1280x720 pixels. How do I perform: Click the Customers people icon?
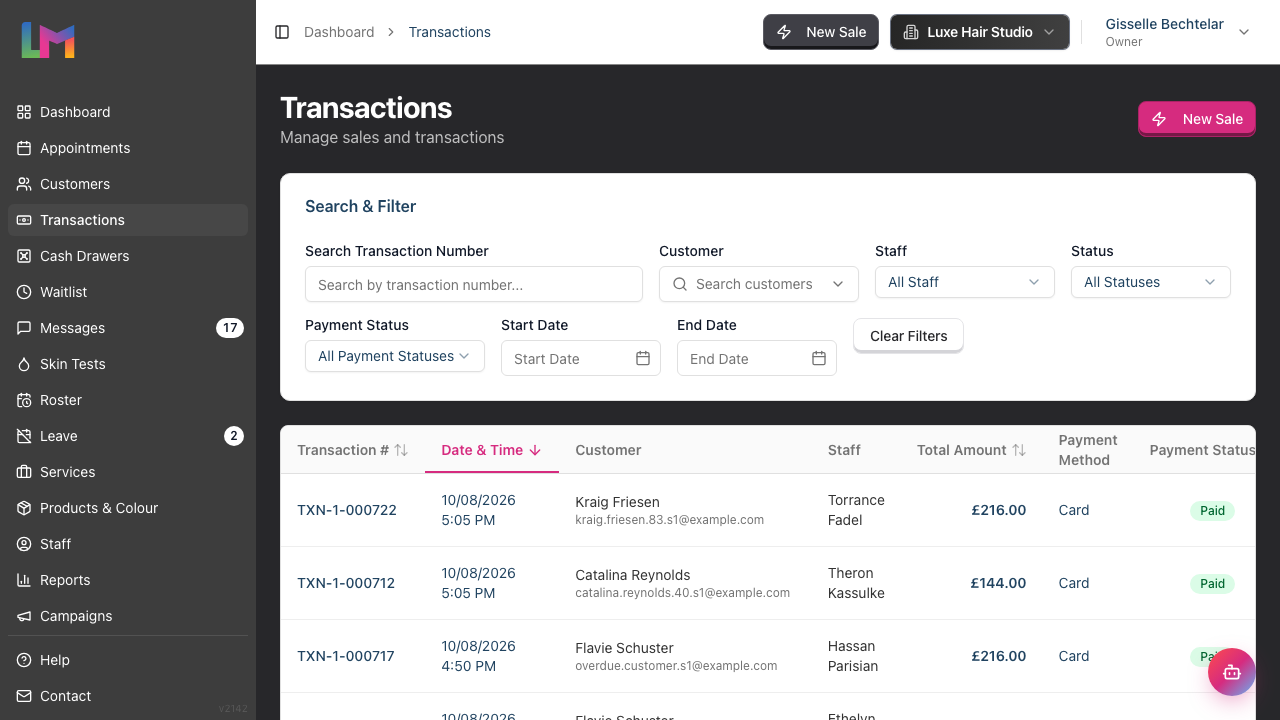24,184
